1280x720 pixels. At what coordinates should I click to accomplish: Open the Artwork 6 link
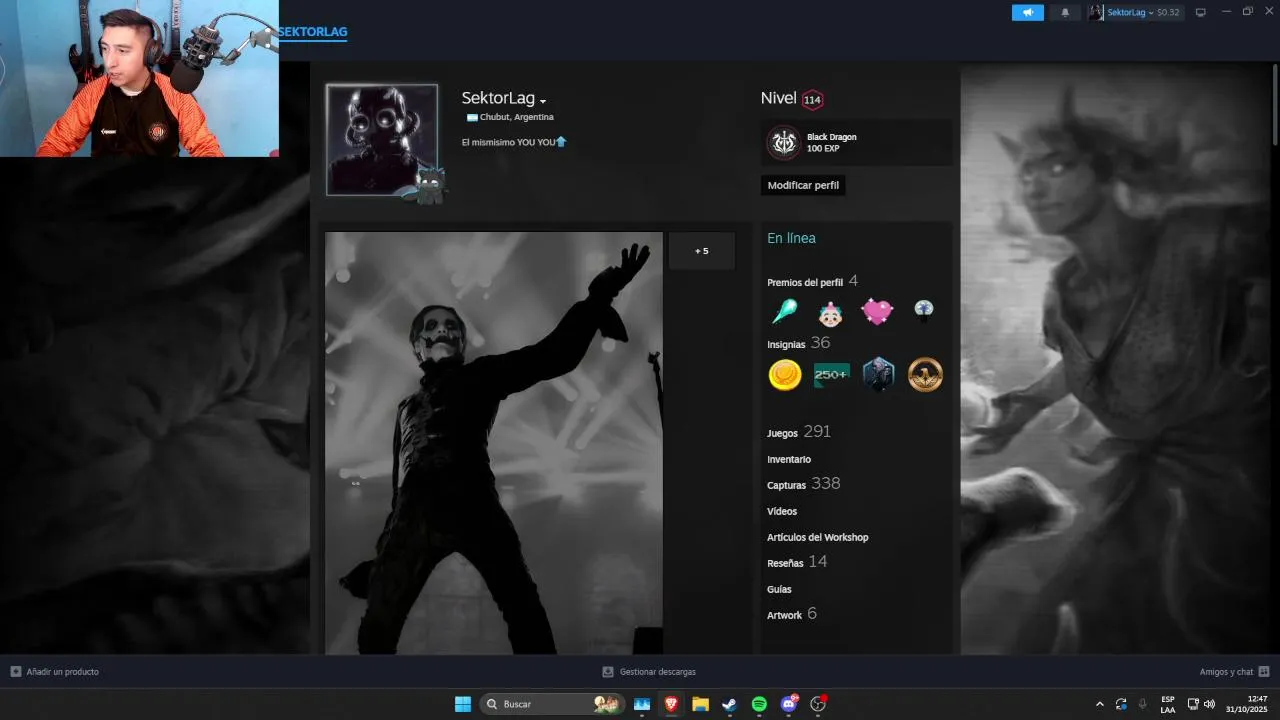pos(792,614)
